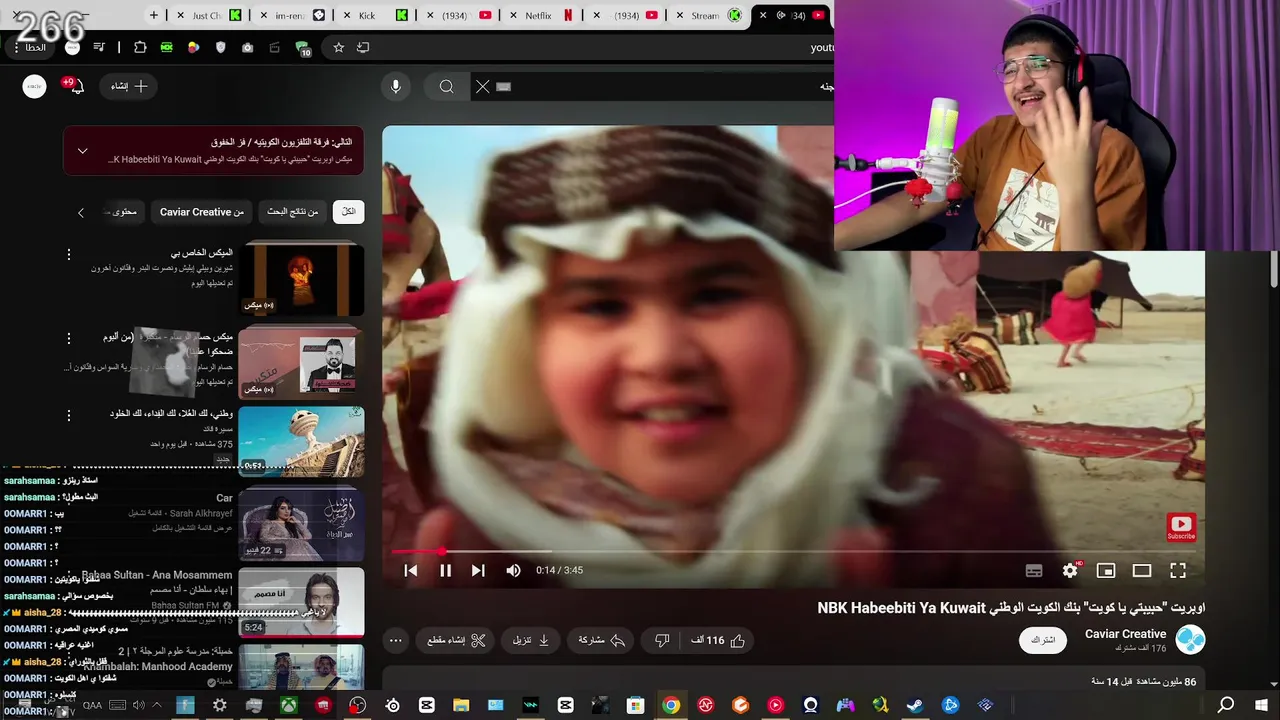Image resolution: width=1280 pixels, height=720 pixels.
Task: Select the الكل filter chip
Action: click(x=348, y=212)
